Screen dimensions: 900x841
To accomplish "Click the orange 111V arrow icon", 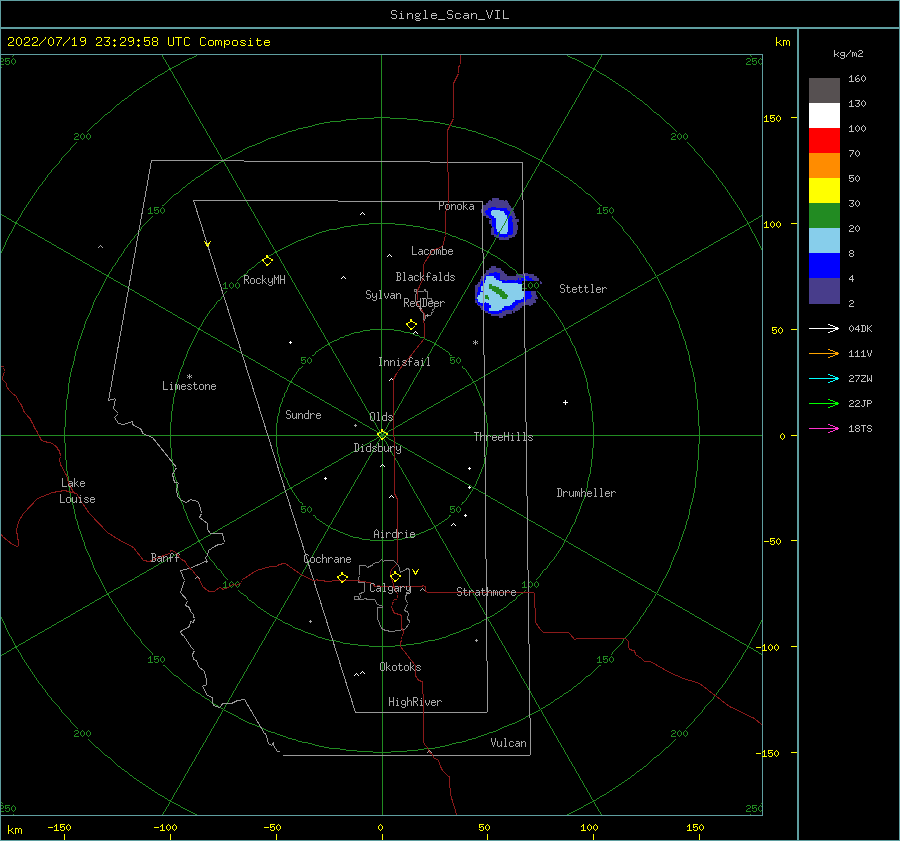I will tap(824, 354).
